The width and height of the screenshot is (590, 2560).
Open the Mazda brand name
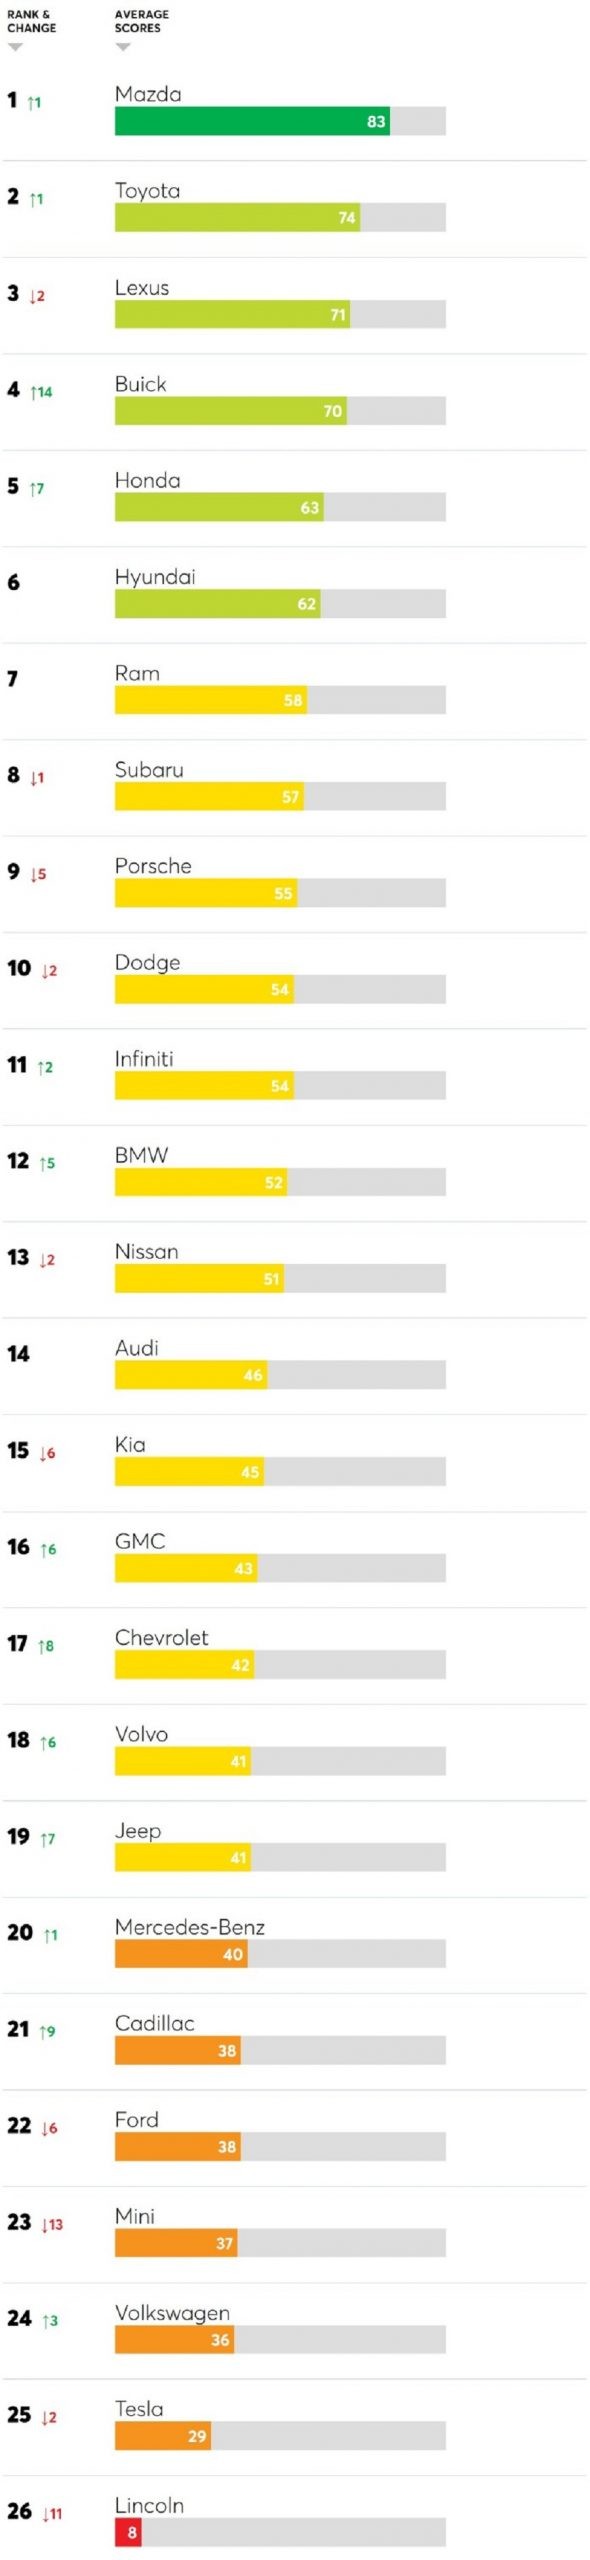(x=148, y=94)
